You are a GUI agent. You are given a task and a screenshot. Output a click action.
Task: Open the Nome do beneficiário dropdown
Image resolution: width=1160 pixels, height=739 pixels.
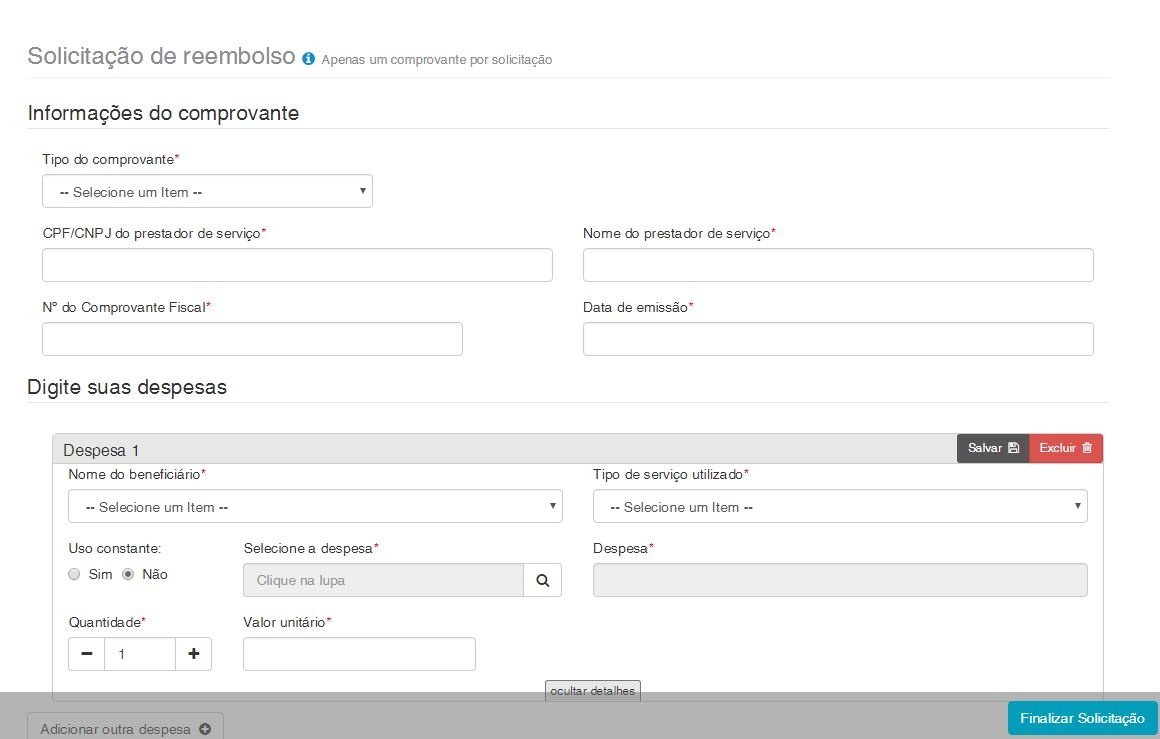point(315,507)
